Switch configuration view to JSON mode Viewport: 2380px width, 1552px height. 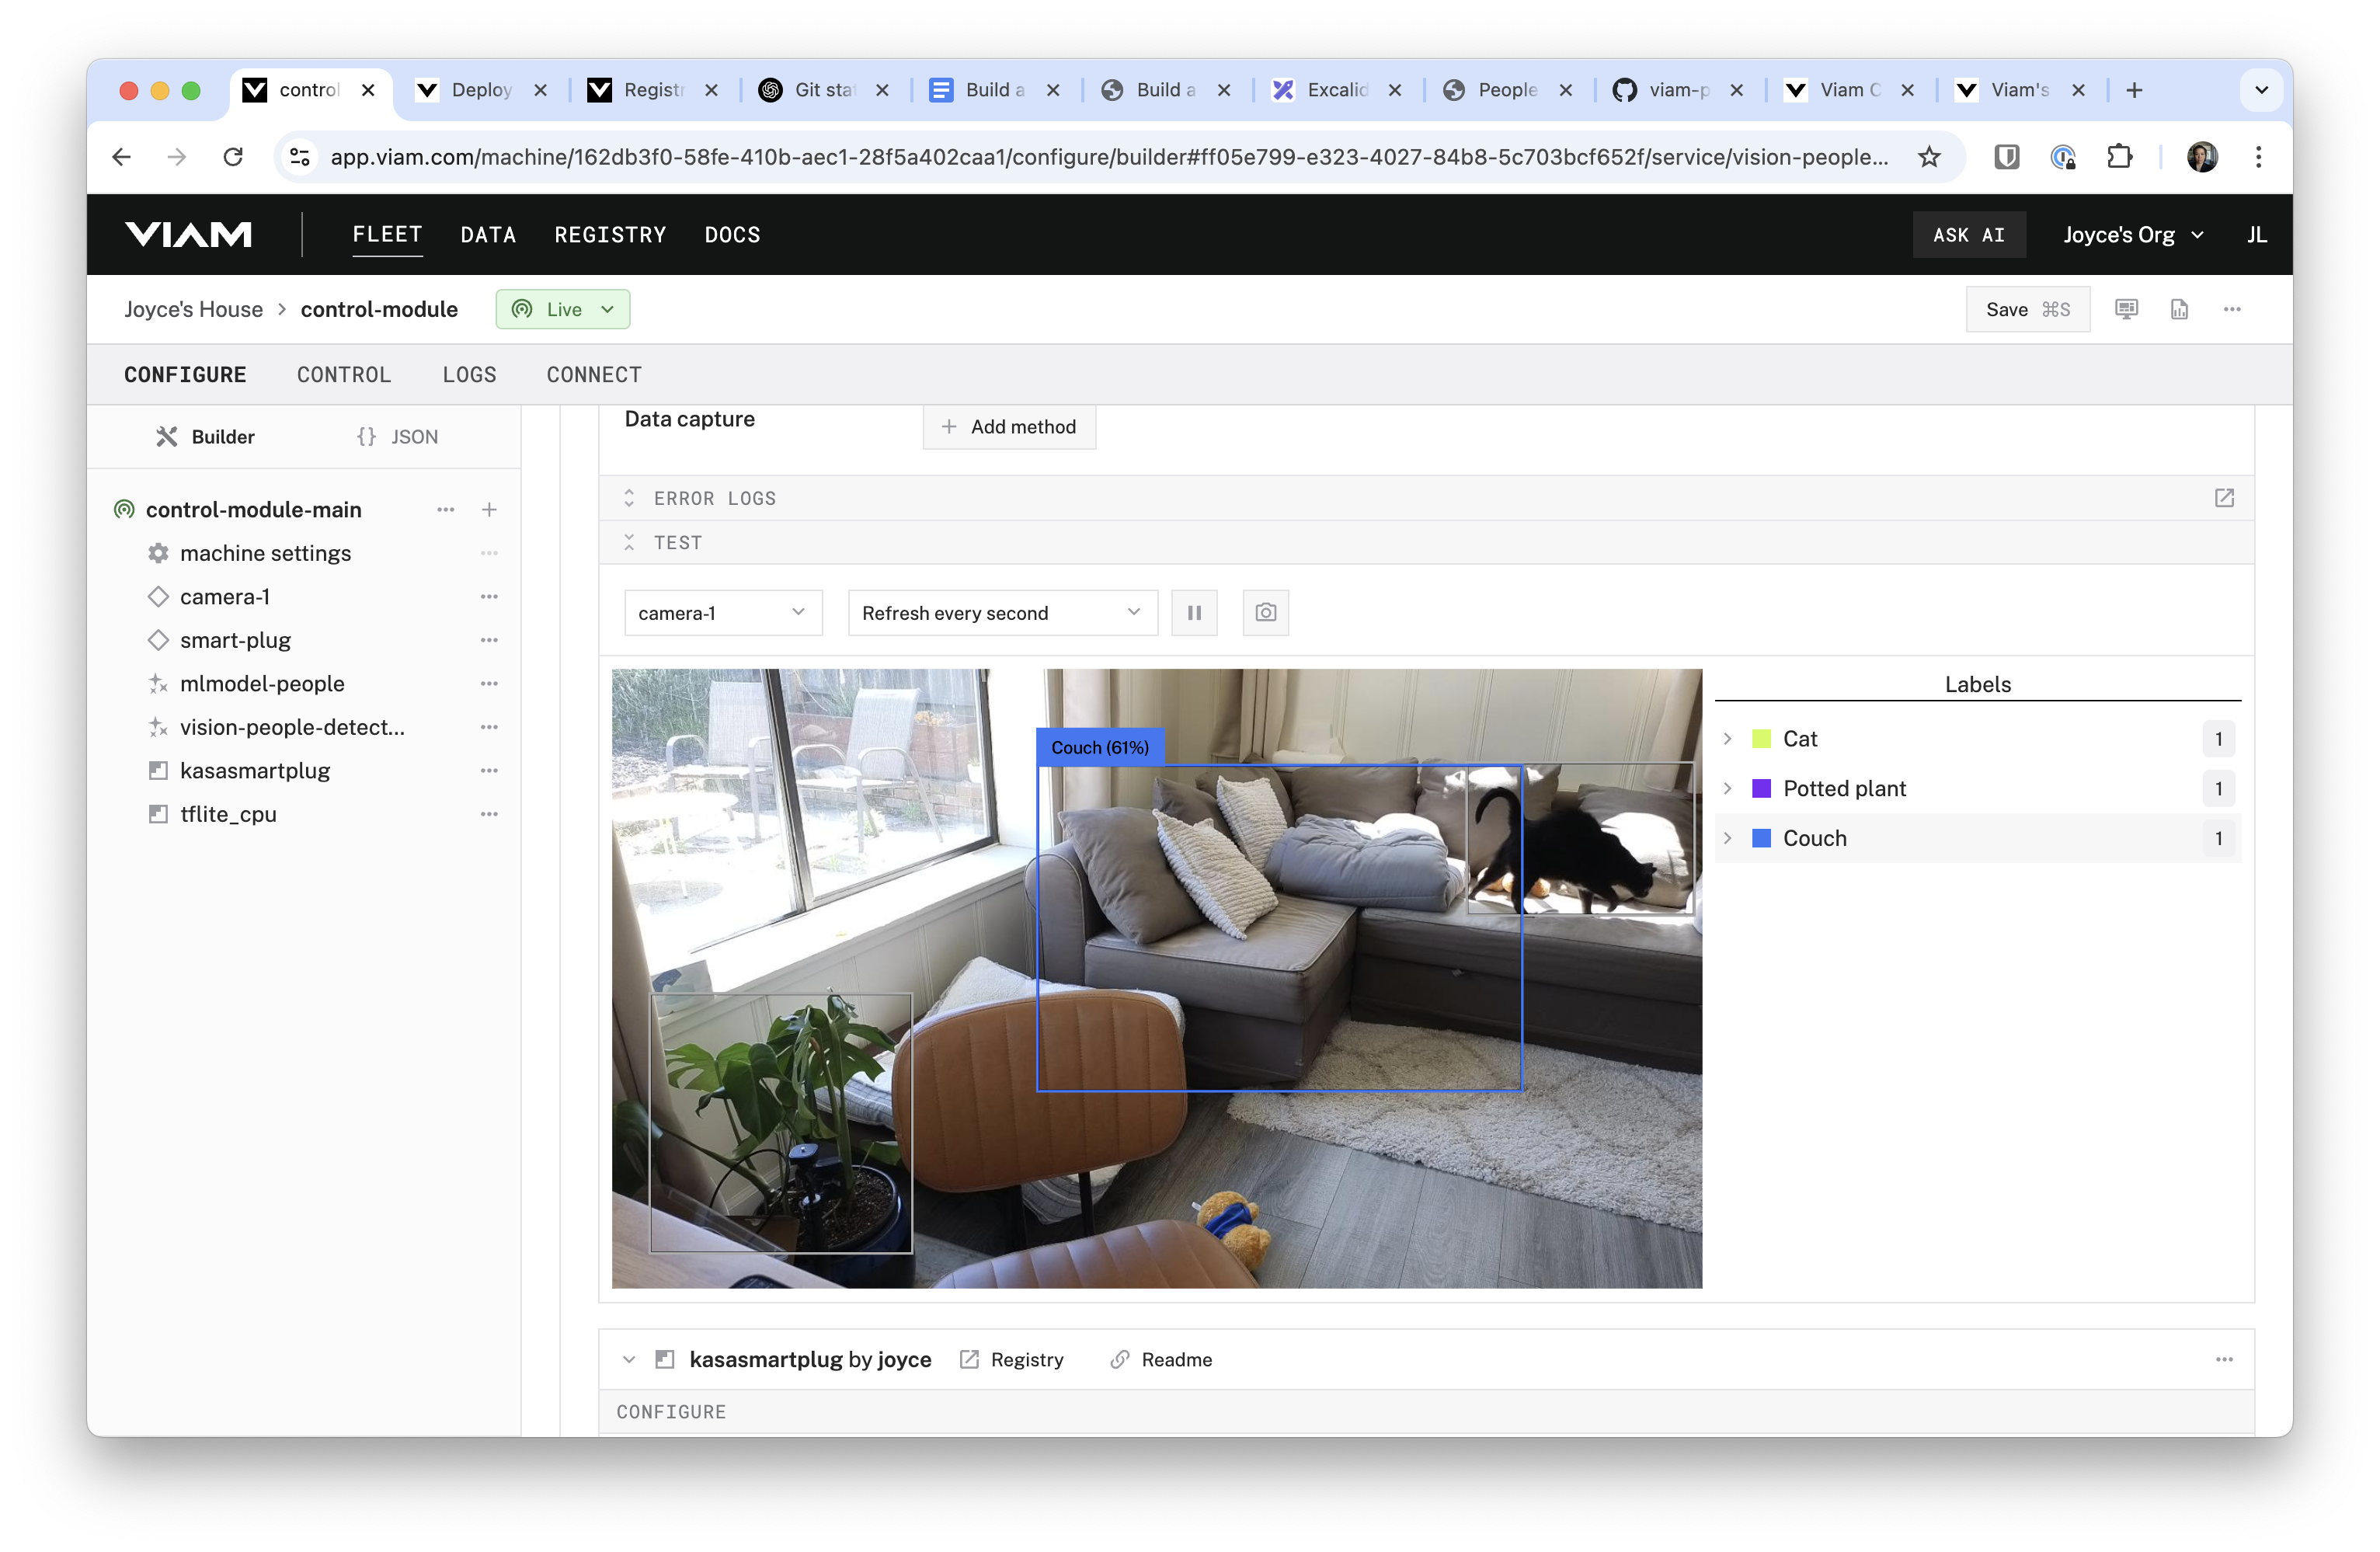point(397,437)
